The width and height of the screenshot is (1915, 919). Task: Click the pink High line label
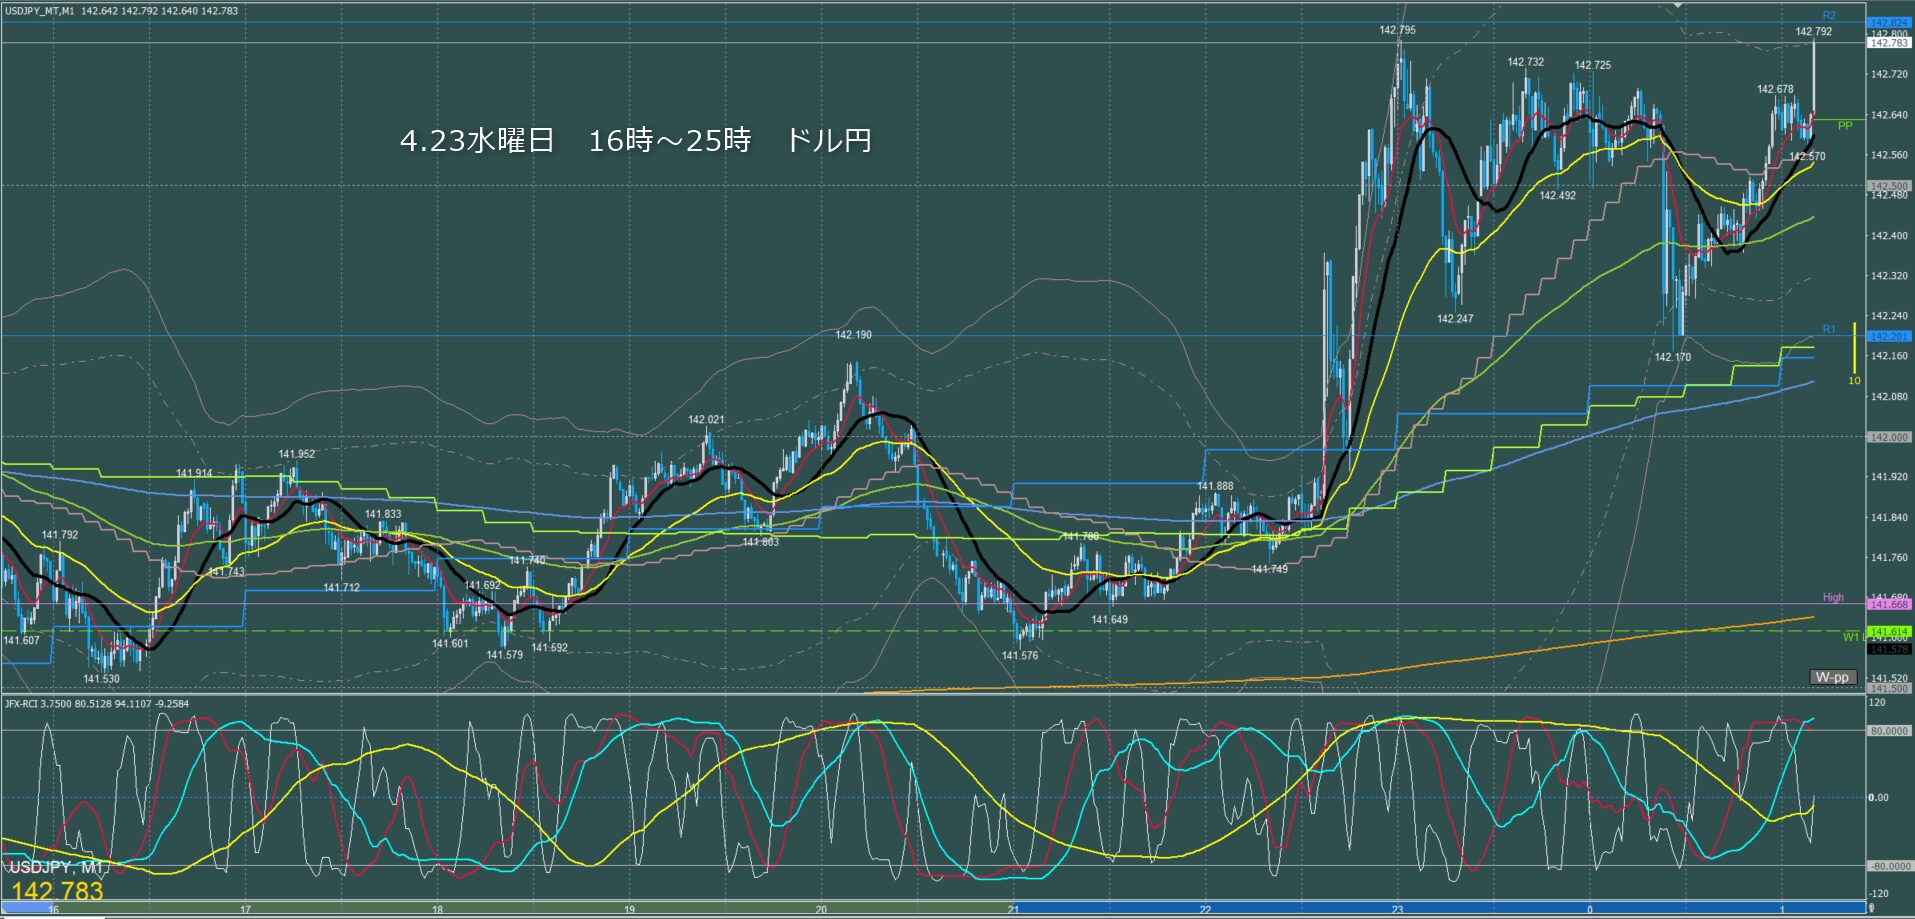[x=1833, y=597]
